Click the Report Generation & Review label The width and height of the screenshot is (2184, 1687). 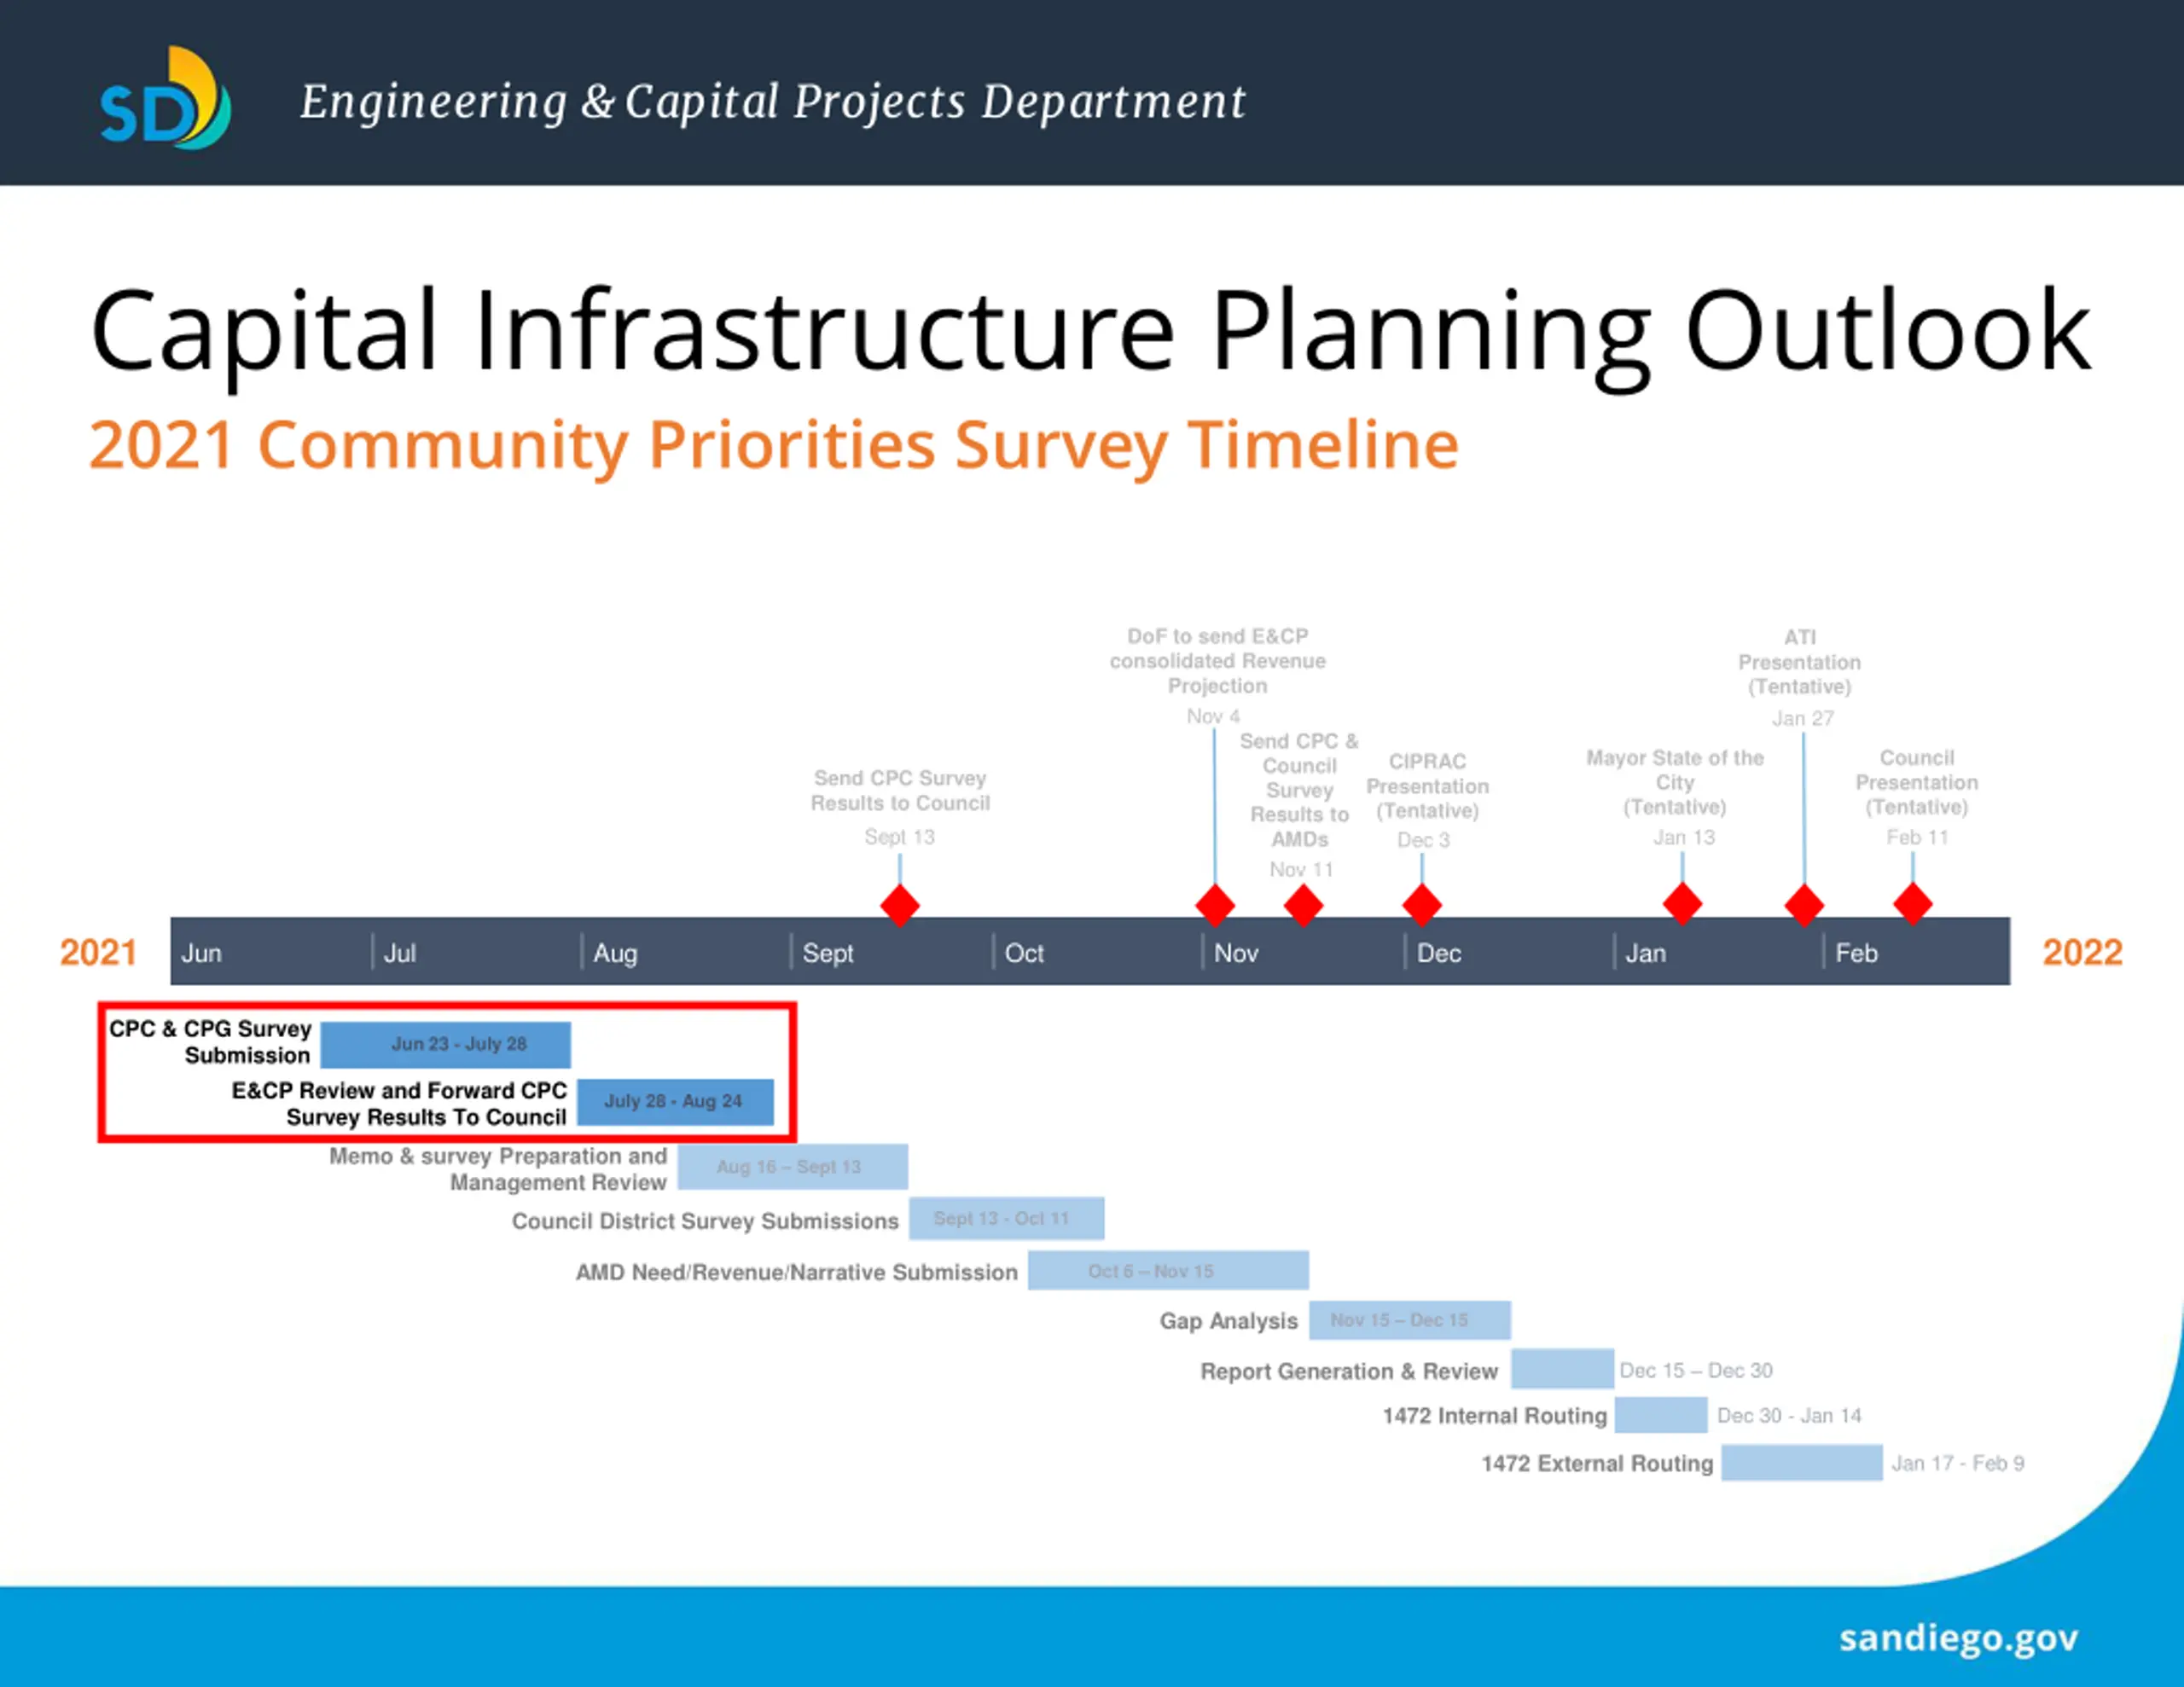click(1350, 1371)
